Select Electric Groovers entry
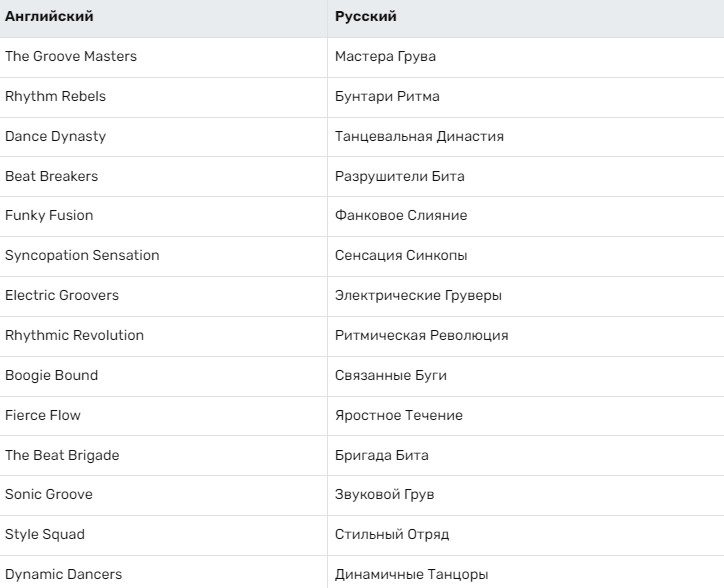Image resolution: width=724 pixels, height=588 pixels. [x=62, y=295]
